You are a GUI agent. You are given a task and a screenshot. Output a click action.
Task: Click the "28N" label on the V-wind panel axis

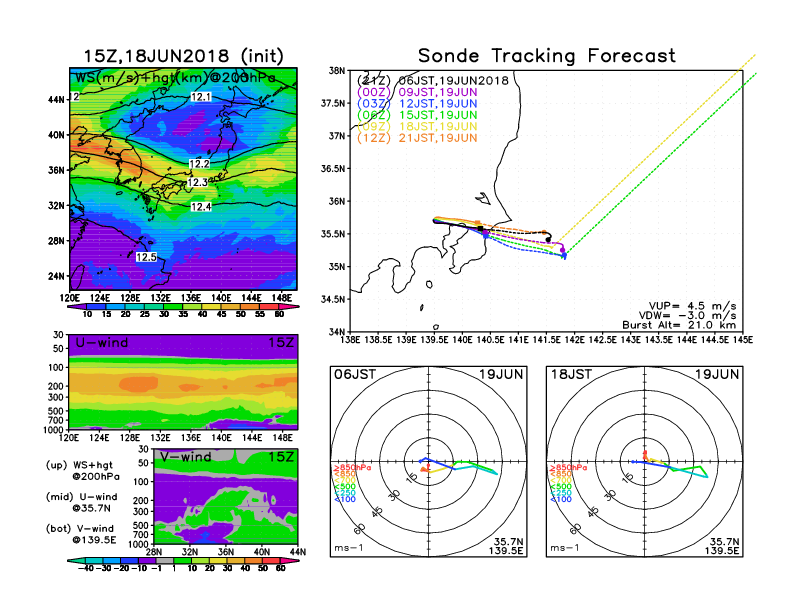click(x=154, y=552)
